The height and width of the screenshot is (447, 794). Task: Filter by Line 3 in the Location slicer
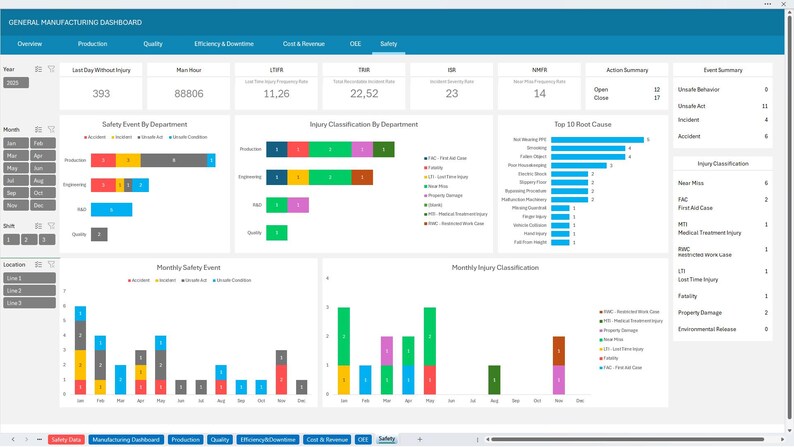point(29,303)
